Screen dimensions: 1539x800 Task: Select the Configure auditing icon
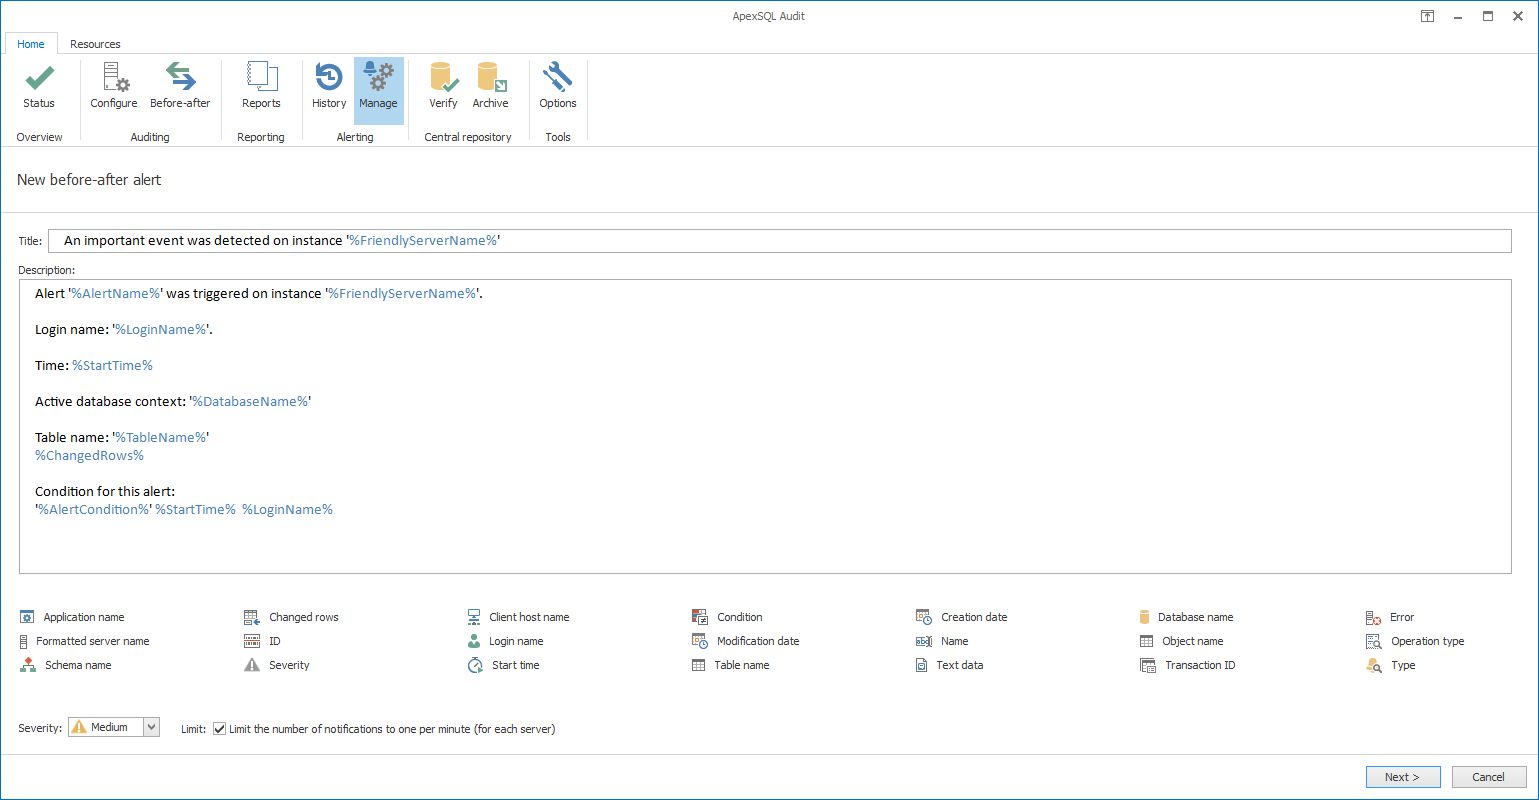pos(112,85)
